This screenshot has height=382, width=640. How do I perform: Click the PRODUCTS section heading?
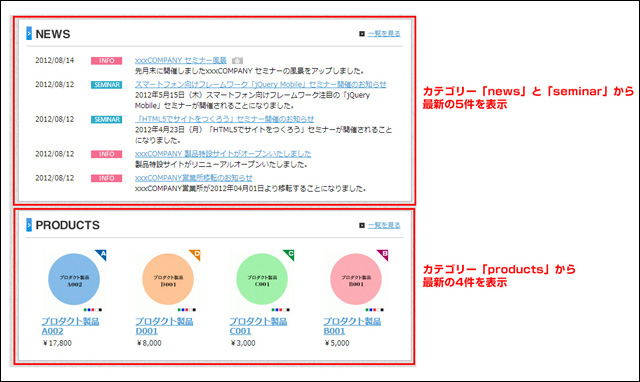67,225
